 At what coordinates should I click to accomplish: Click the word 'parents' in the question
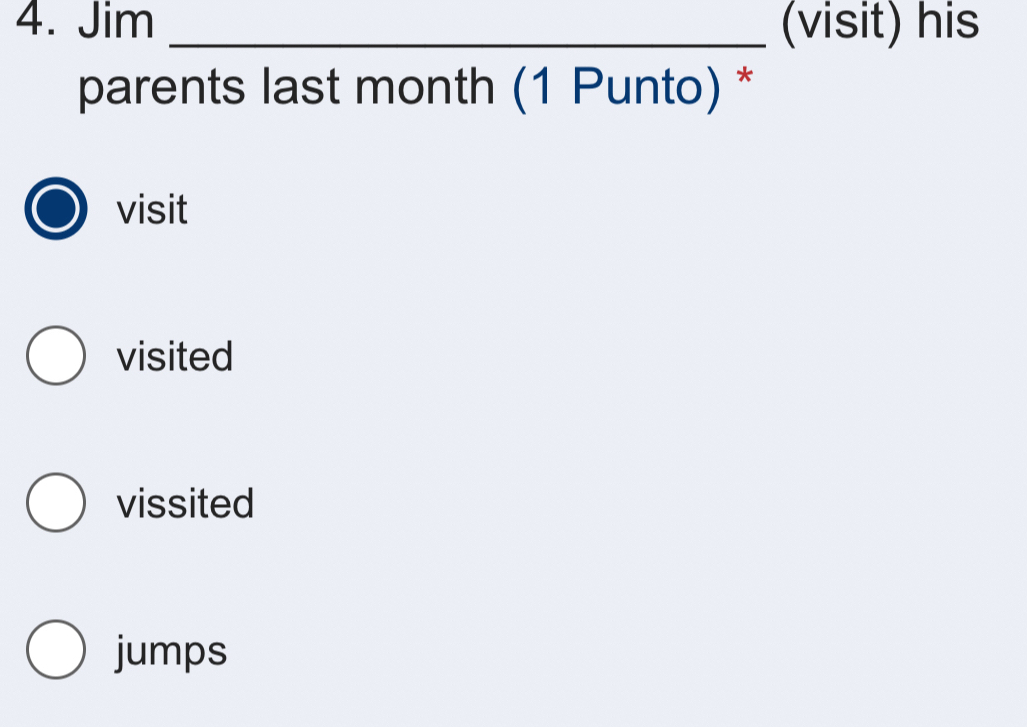(x=162, y=89)
